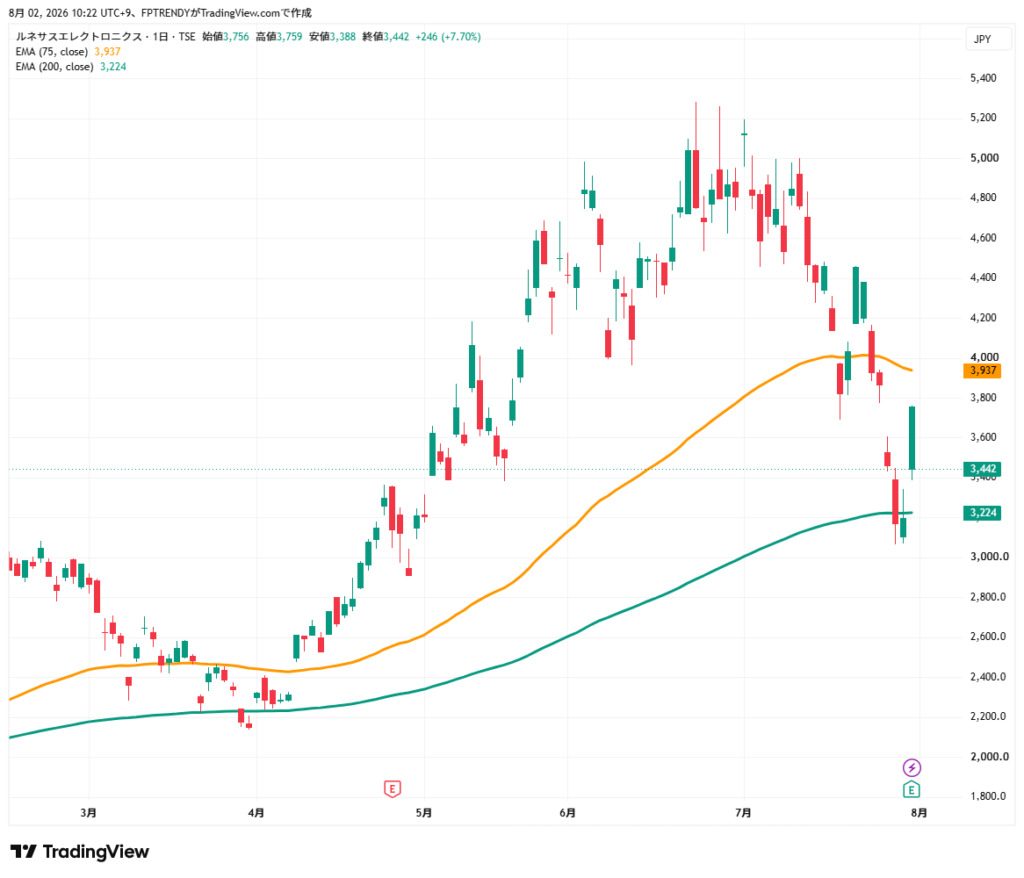The height and width of the screenshot is (878, 1024).
Task: Click the green earnings E marker
Action: point(911,789)
